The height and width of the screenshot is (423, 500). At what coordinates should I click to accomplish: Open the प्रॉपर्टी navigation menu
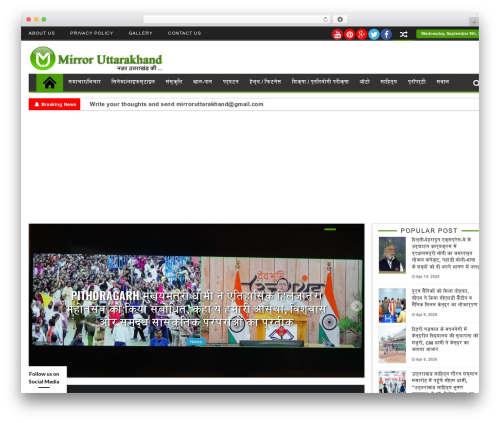pyautogui.click(x=417, y=82)
